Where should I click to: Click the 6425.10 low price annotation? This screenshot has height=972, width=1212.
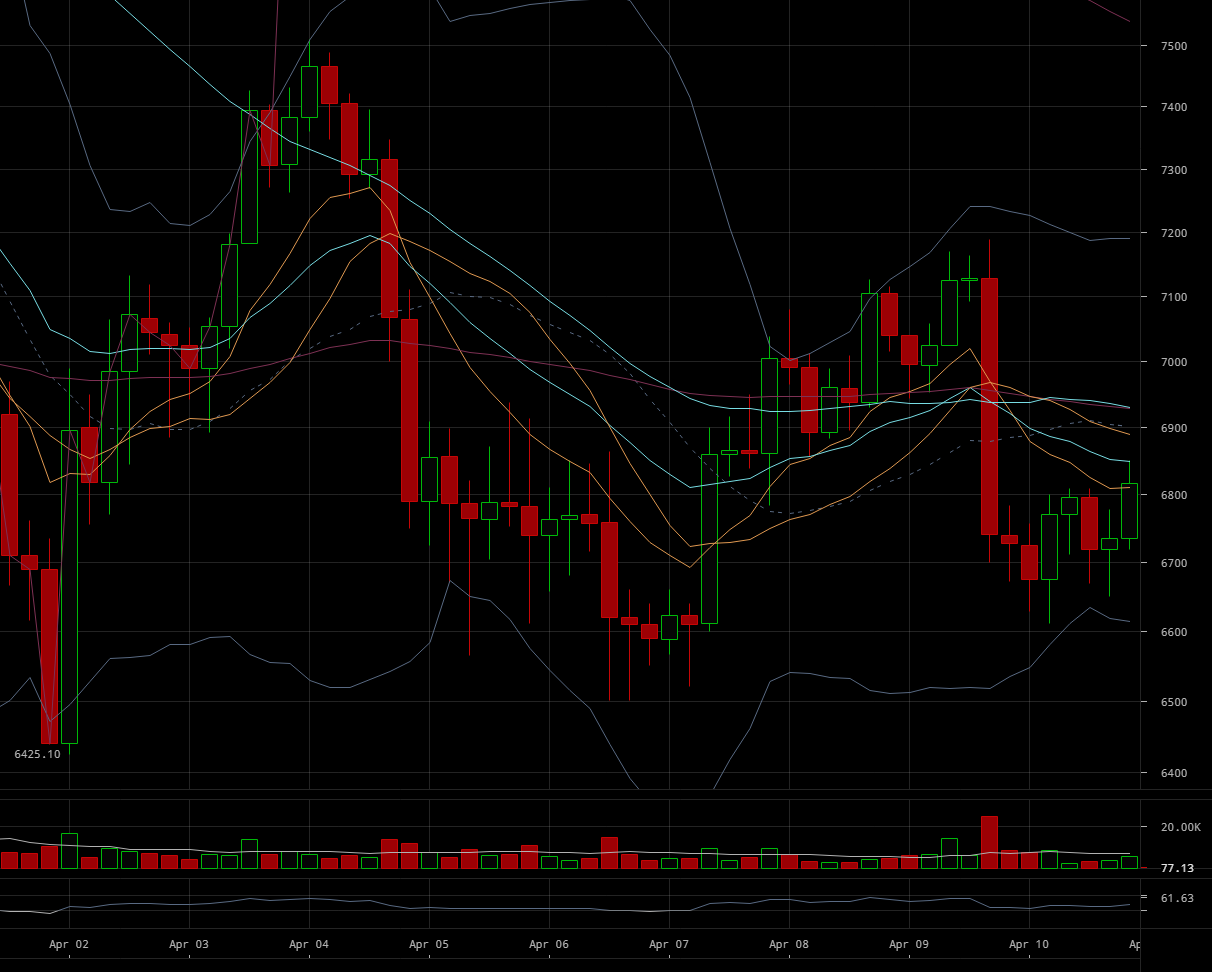click(x=37, y=754)
